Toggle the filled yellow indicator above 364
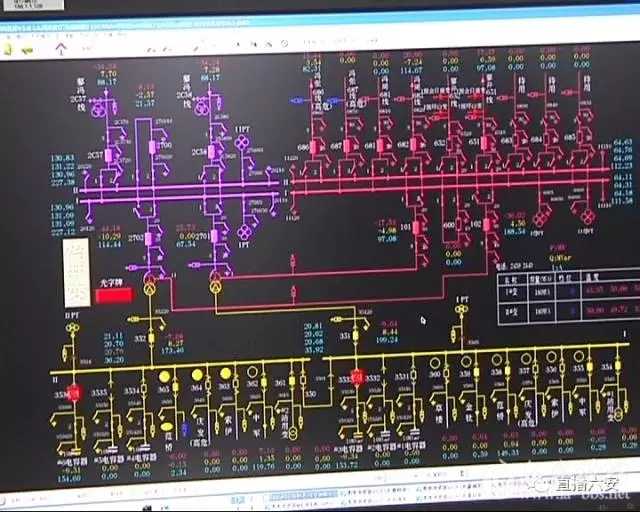This screenshot has height=512, width=640. coord(197,375)
